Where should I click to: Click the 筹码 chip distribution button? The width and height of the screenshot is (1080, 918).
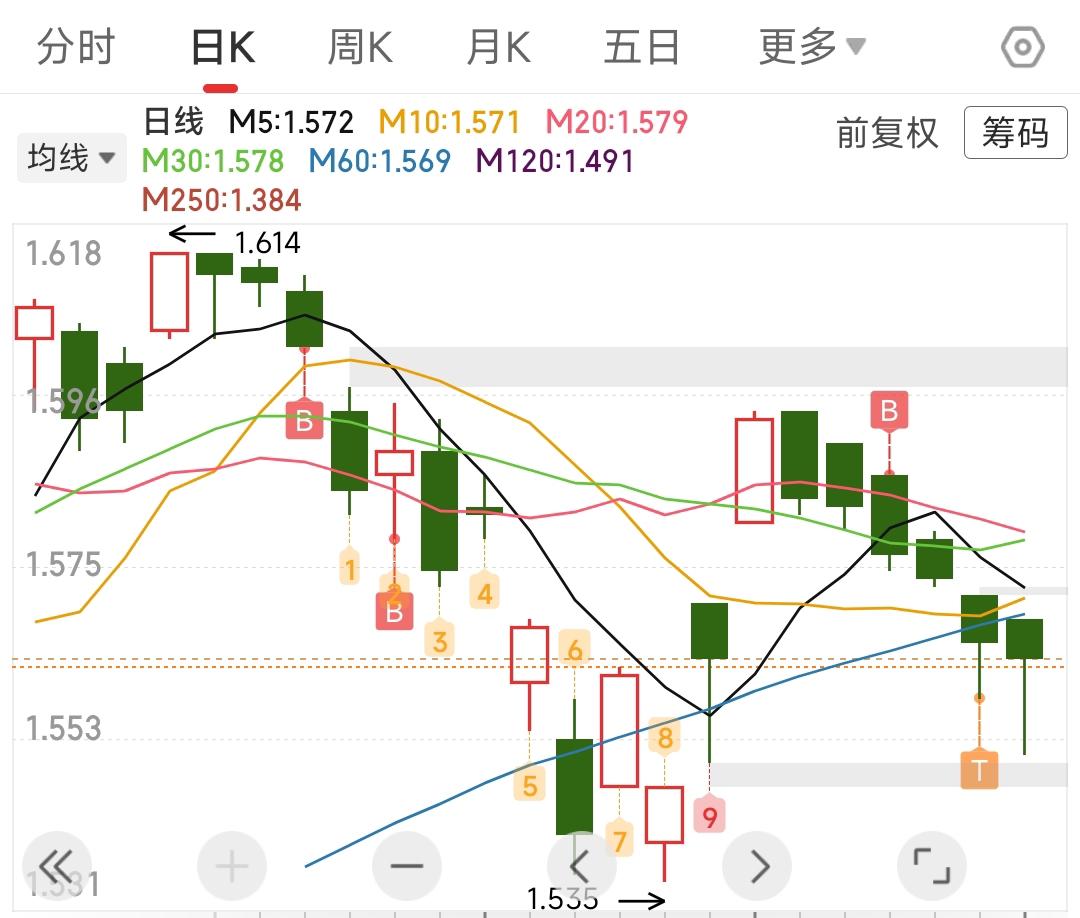click(1015, 133)
